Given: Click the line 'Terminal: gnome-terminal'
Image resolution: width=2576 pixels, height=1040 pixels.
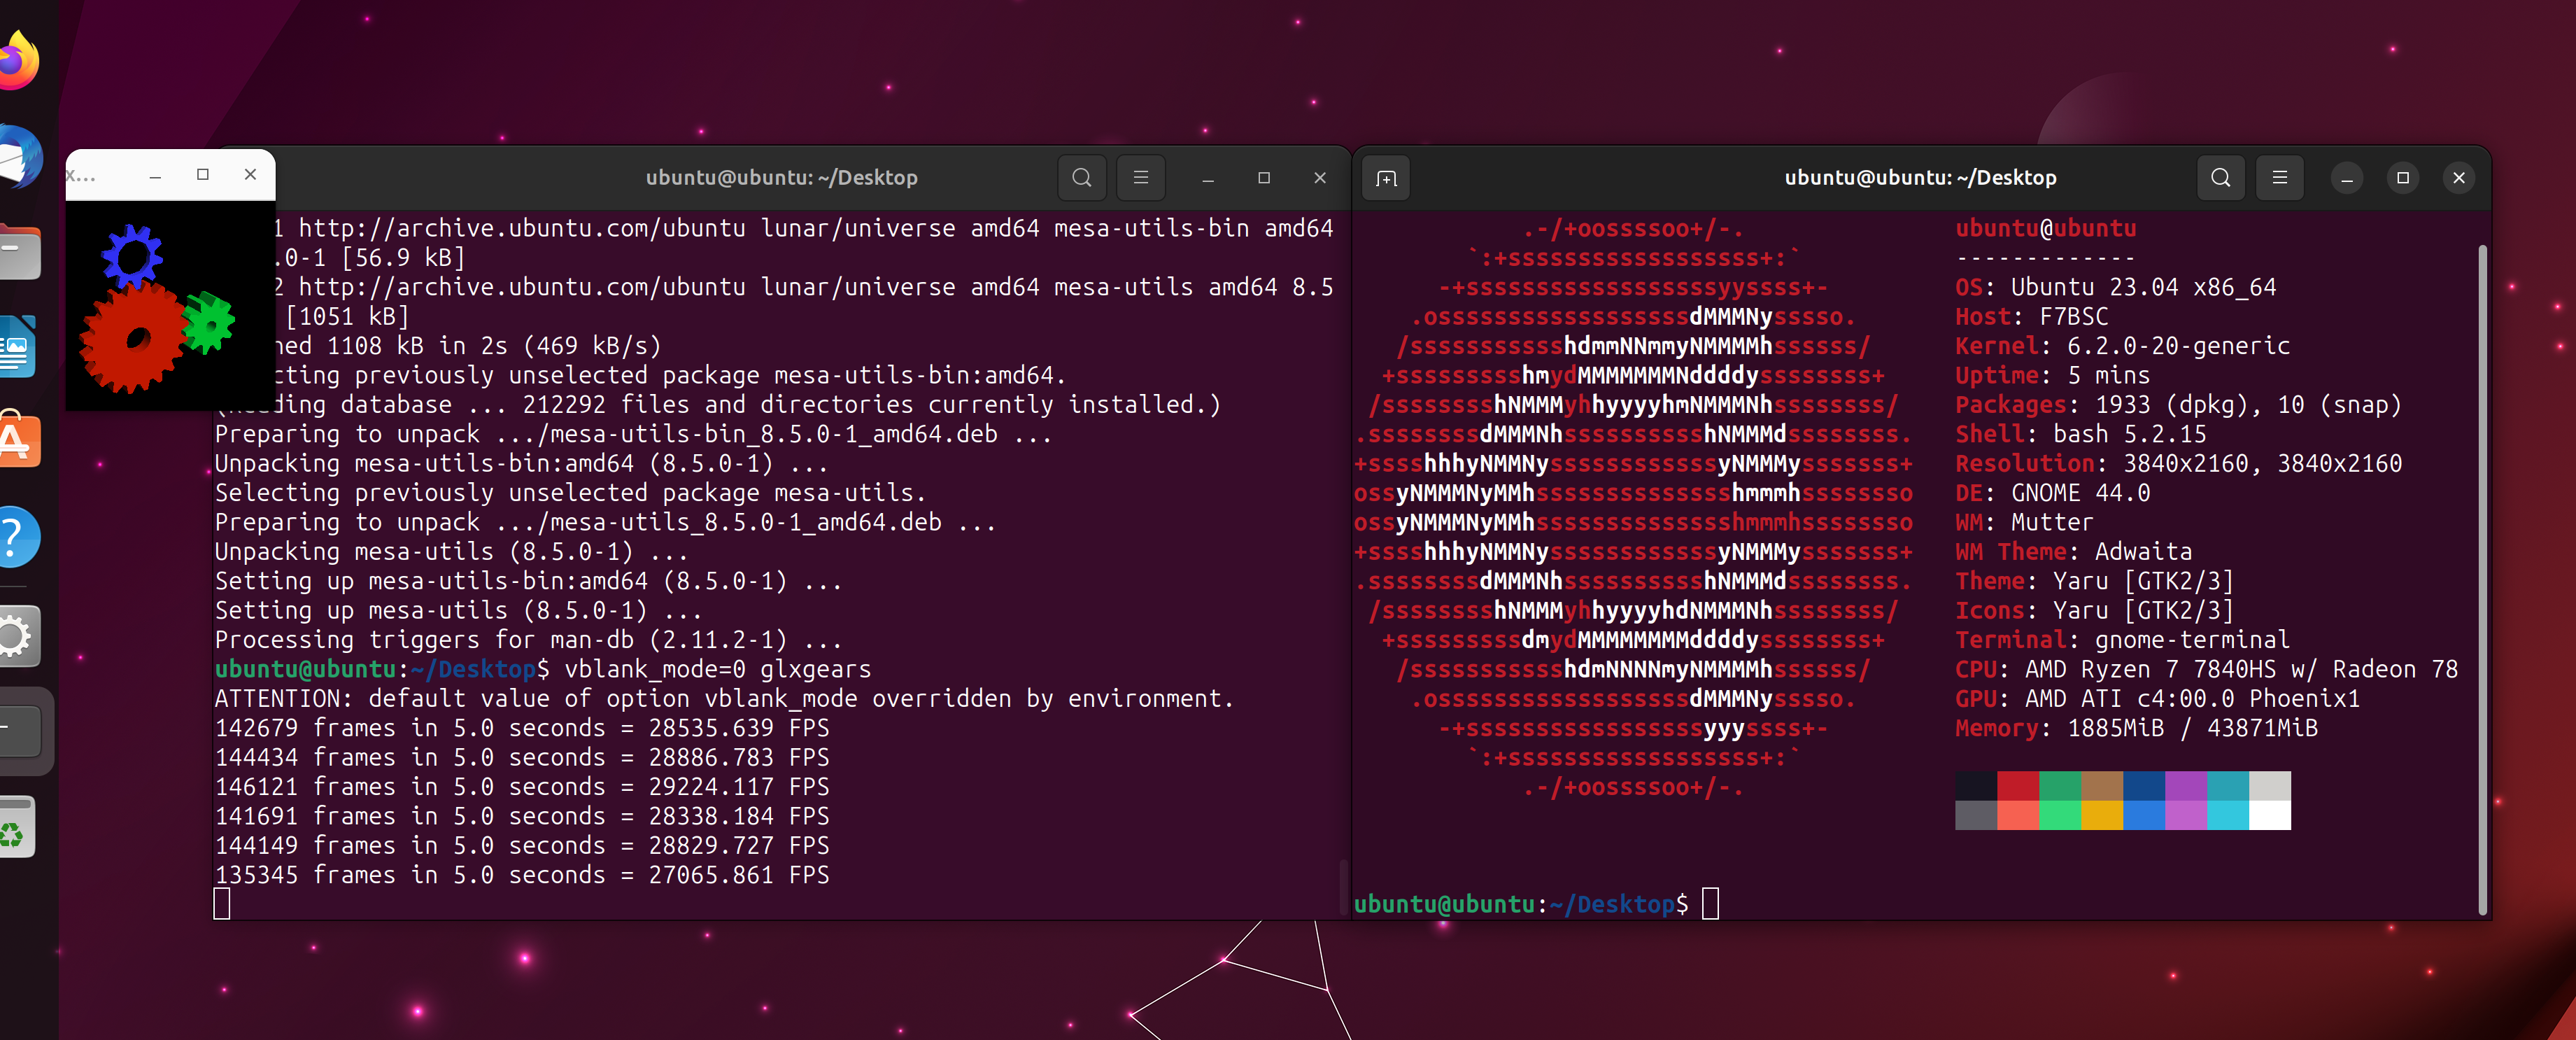Looking at the screenshot, I should 2122,640.
